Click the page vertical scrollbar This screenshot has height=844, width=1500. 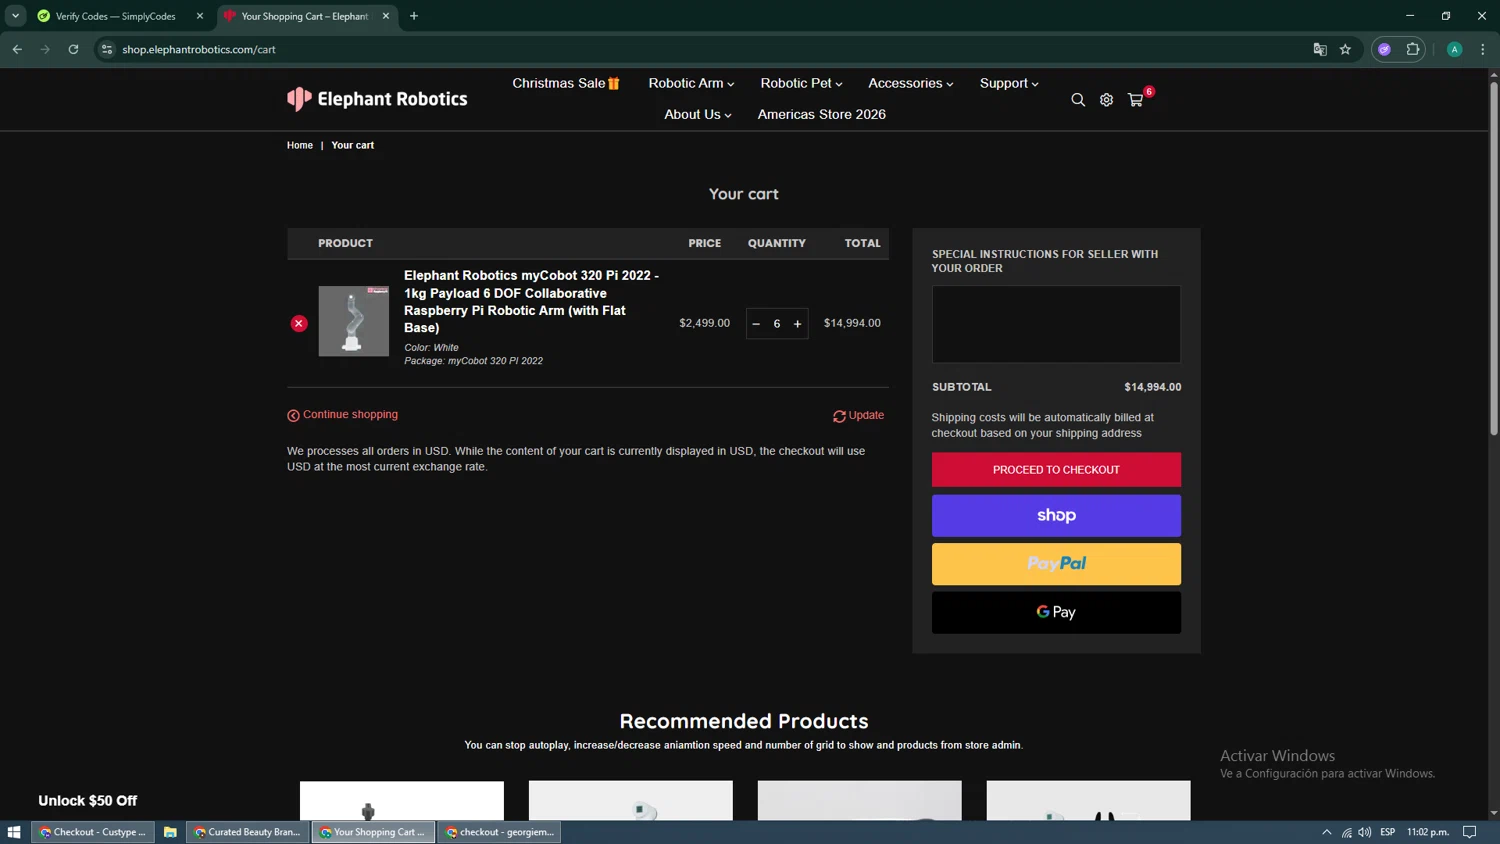pos(1494,260)
